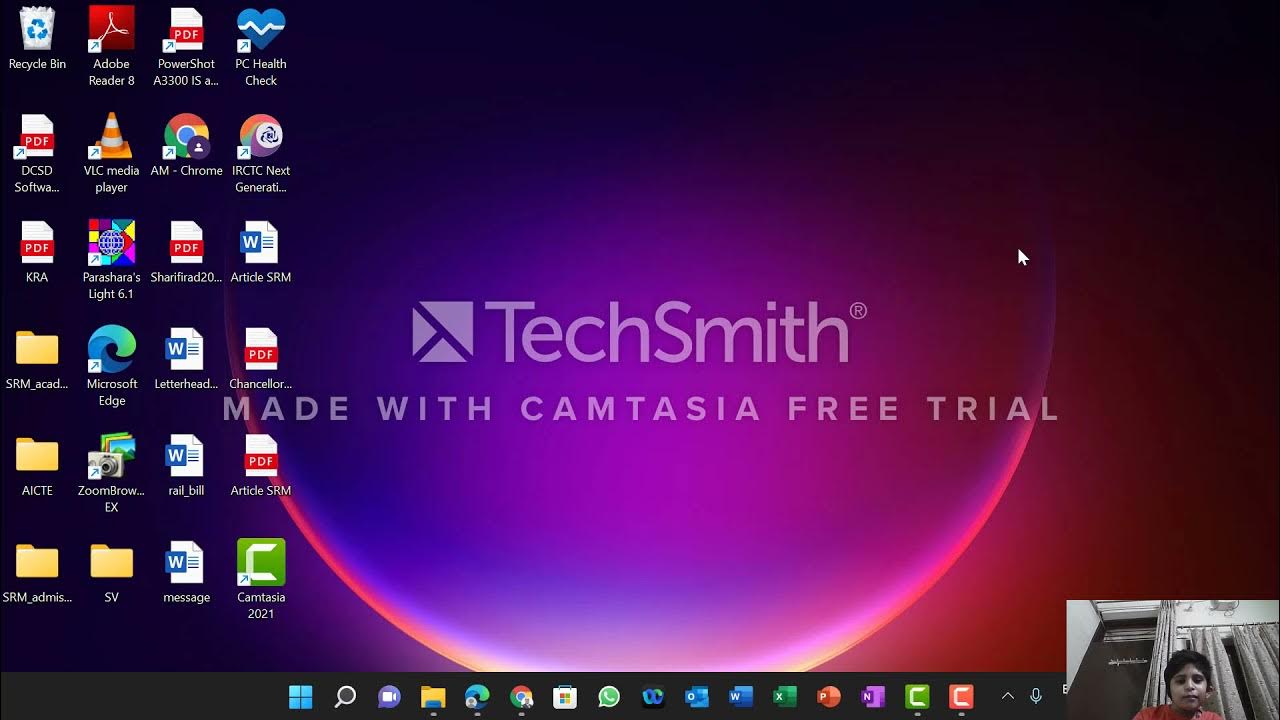Click the microphone tray icon

click(1036, 696)
